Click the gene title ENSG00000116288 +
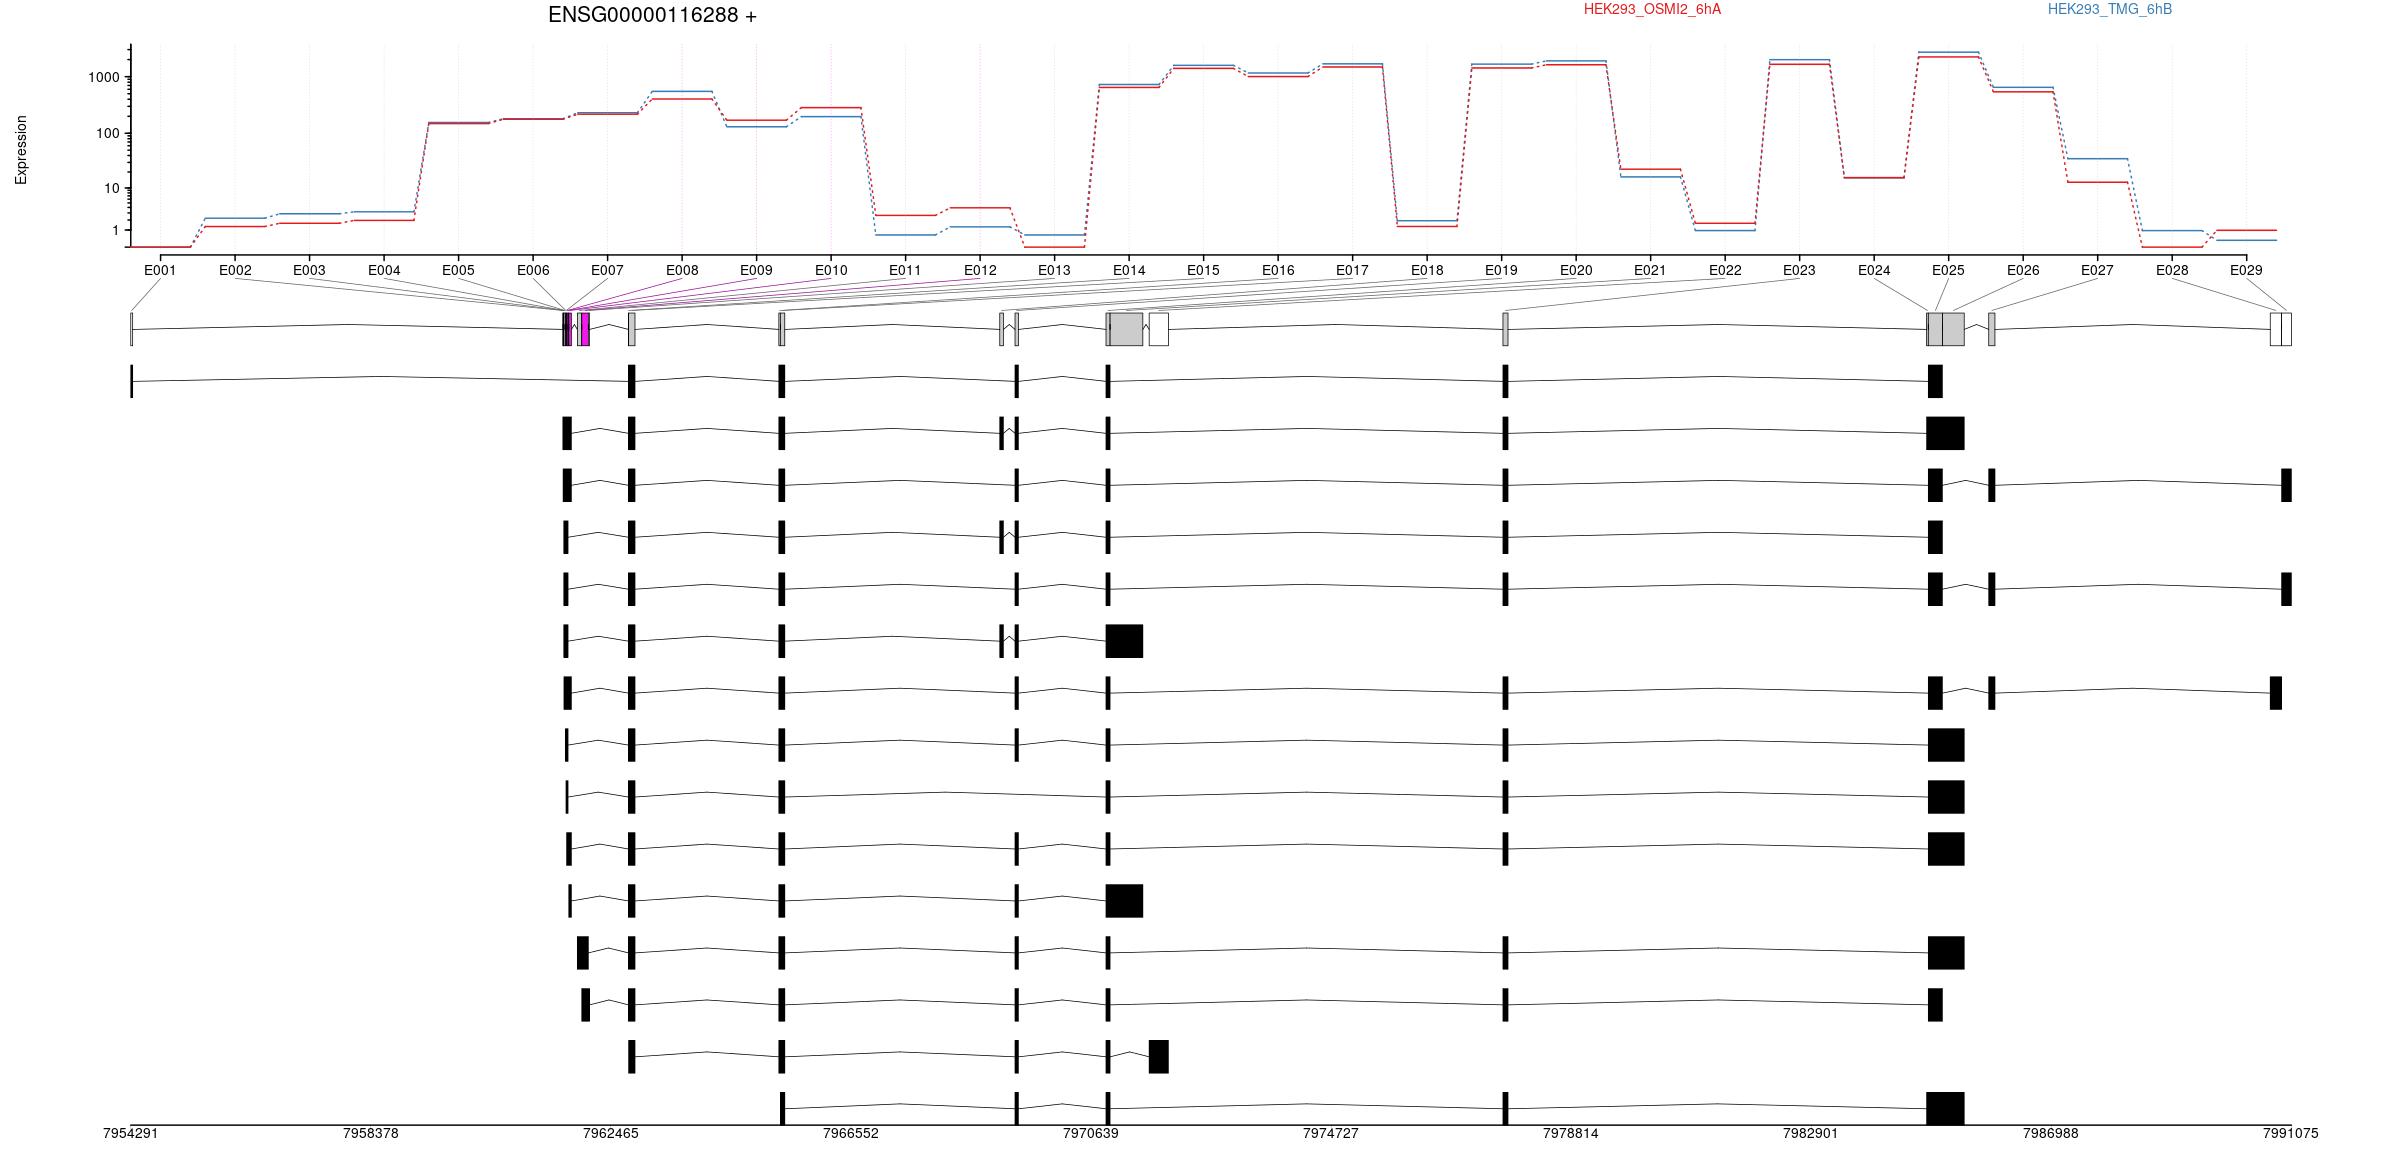Image resolution: width=2400 pixels, height=1150 pixels. click(x=652, y=15)
